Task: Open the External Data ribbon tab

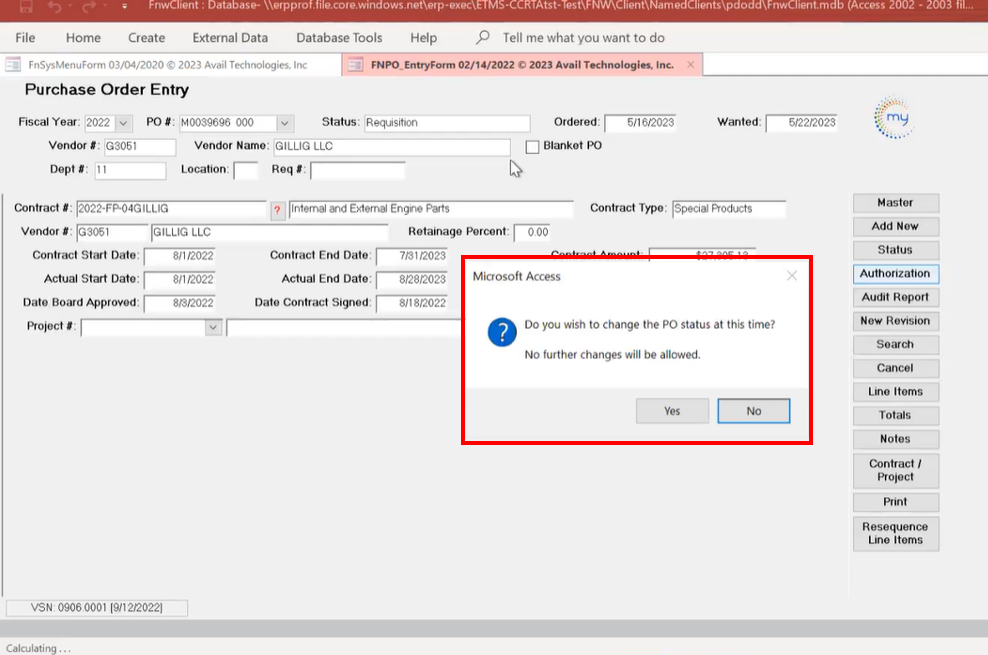Action: [230, 38]
